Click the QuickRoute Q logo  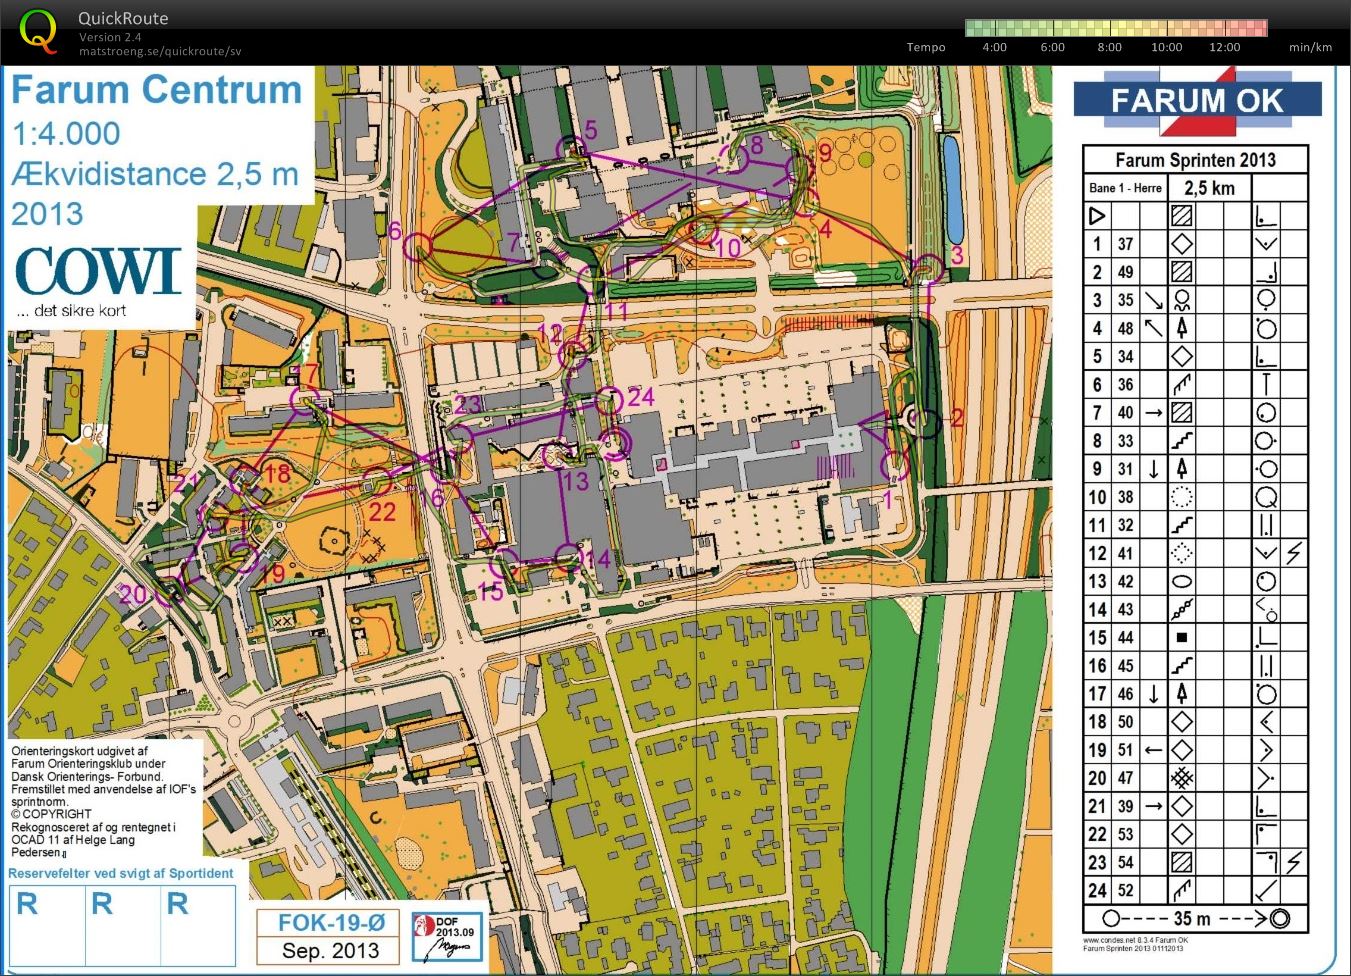(38, 31)
